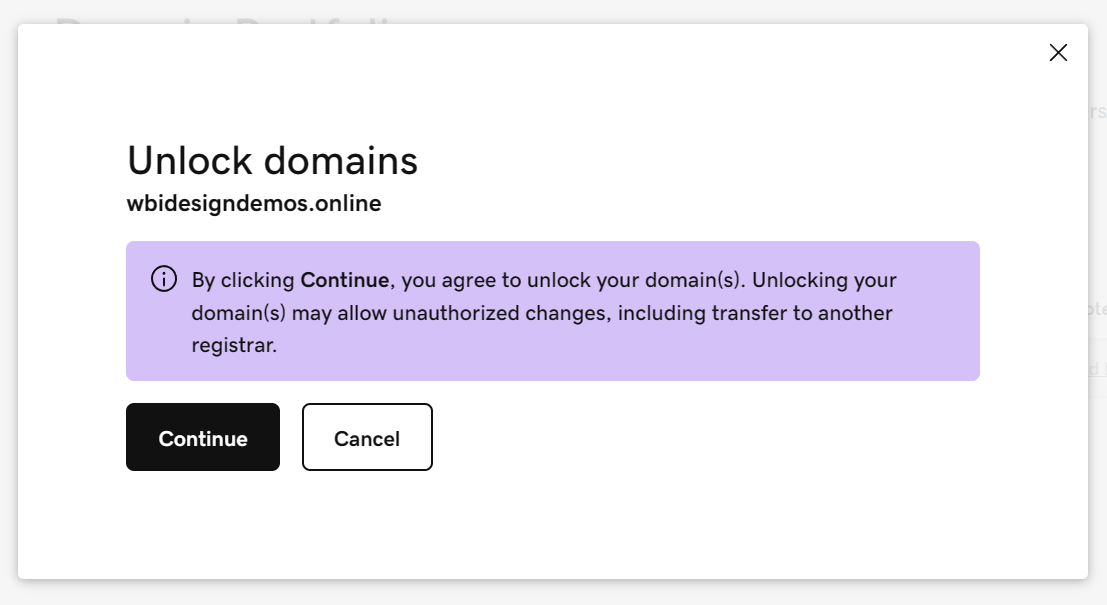
Task: Click the info circle icon in banner
Action: [163, 279]
